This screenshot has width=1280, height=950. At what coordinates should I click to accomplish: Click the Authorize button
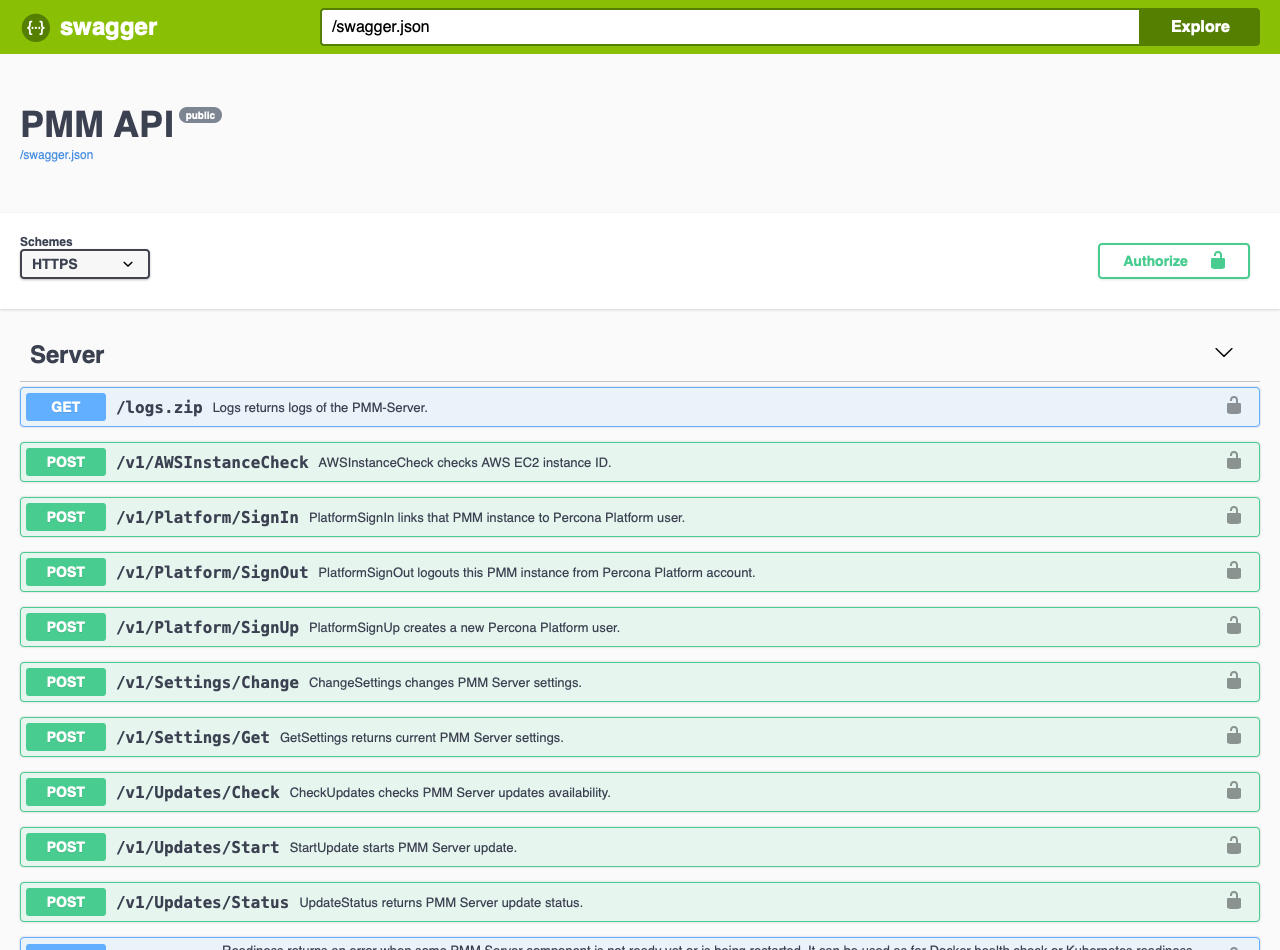pos(1173,261)
